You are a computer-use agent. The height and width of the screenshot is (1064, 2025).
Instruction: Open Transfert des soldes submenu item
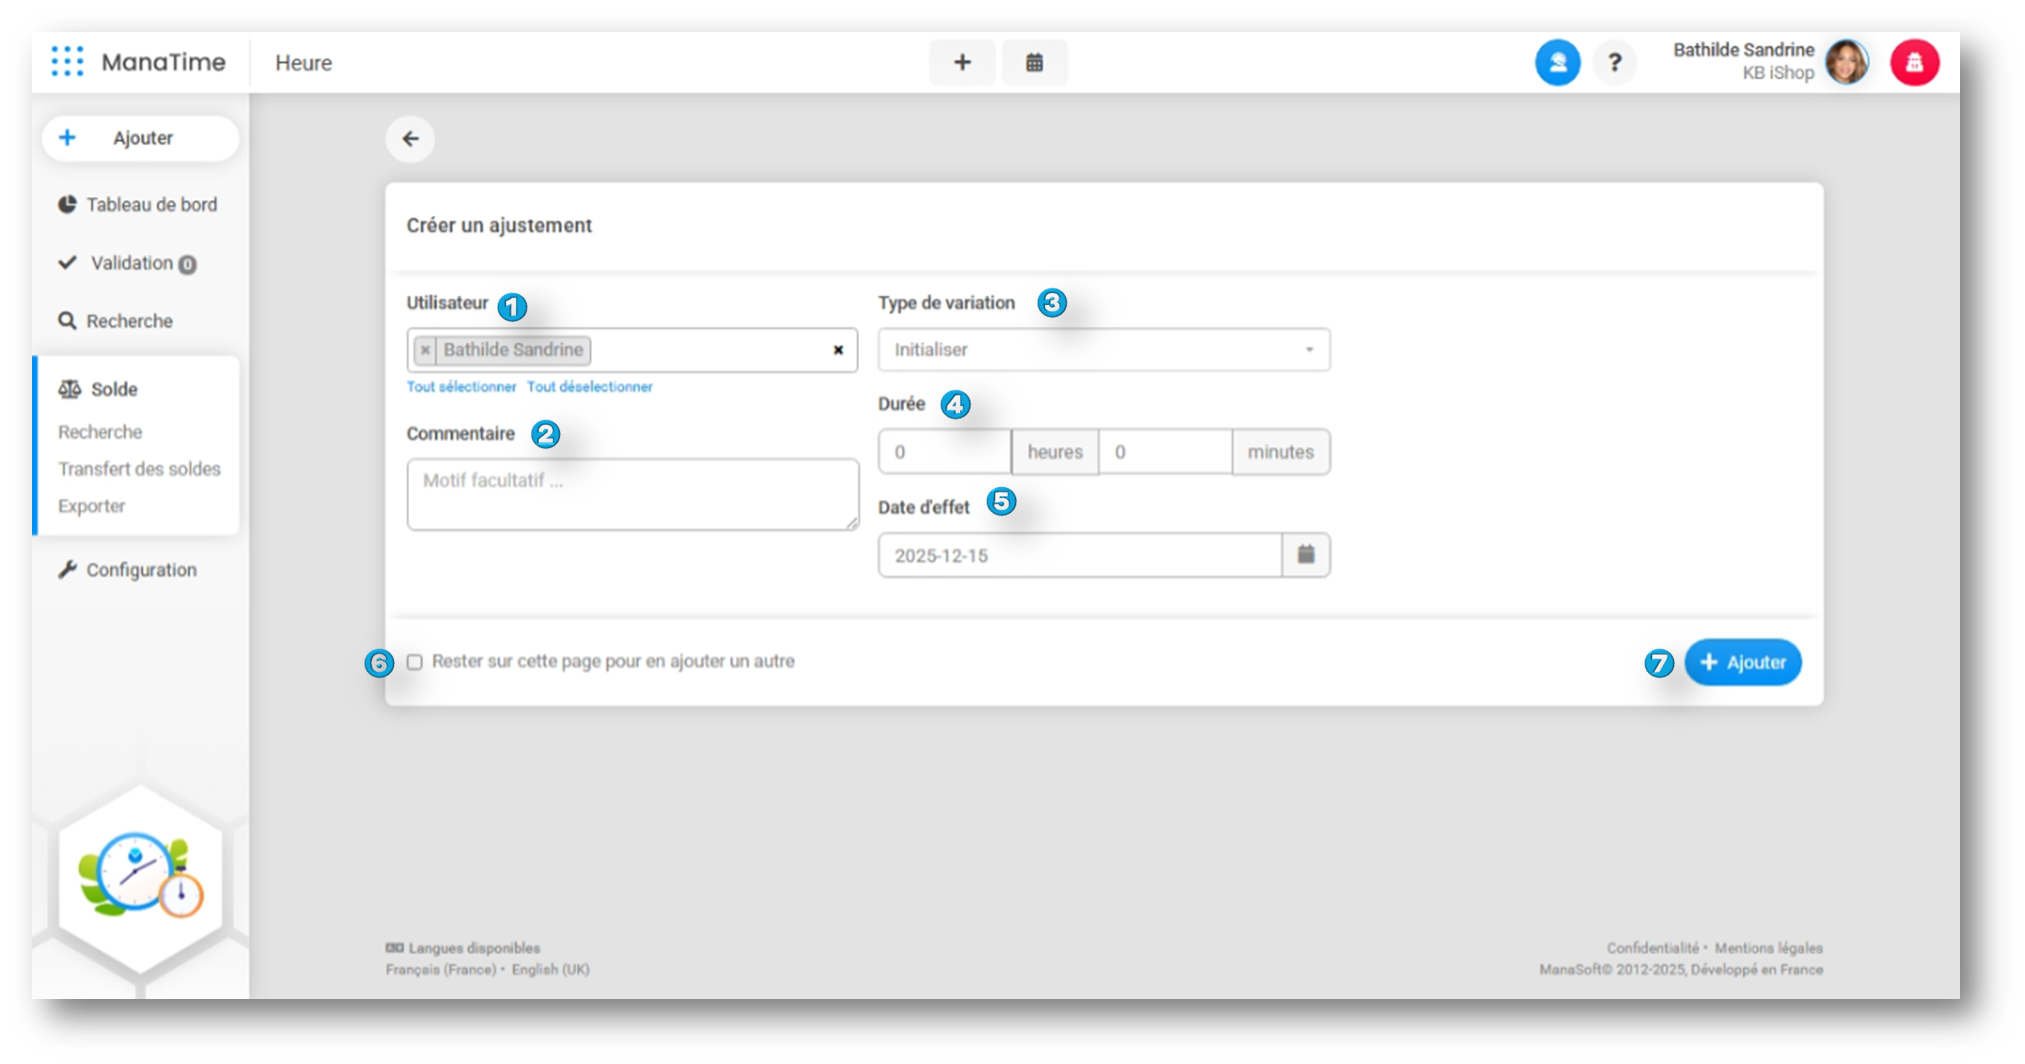coord(139,469)
